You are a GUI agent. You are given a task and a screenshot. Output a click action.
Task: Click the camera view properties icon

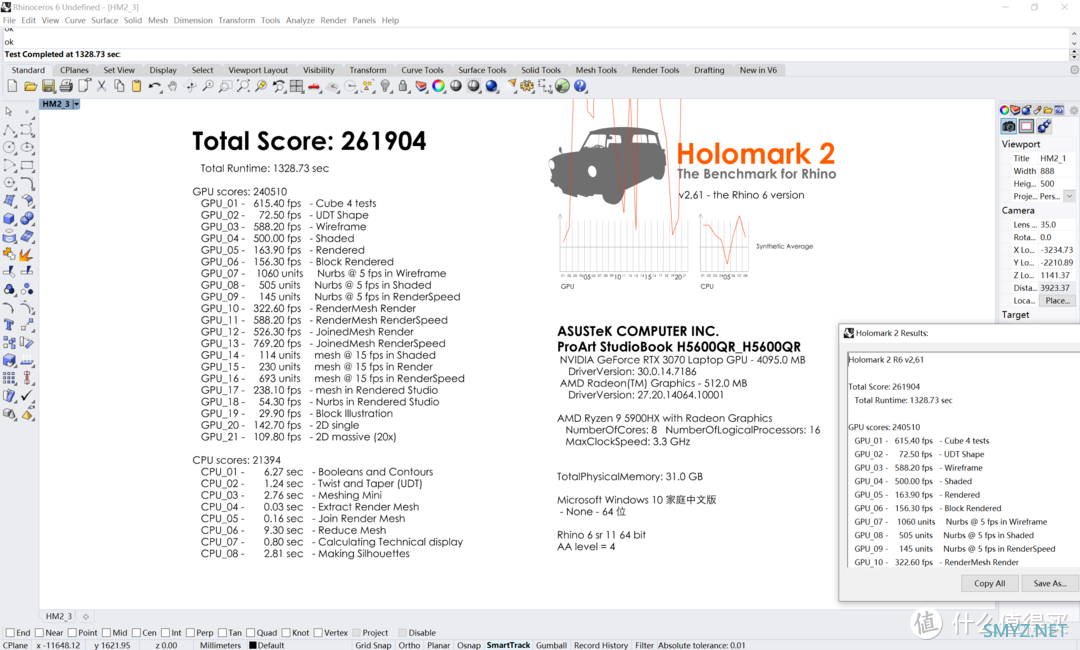coord(1008,126)
